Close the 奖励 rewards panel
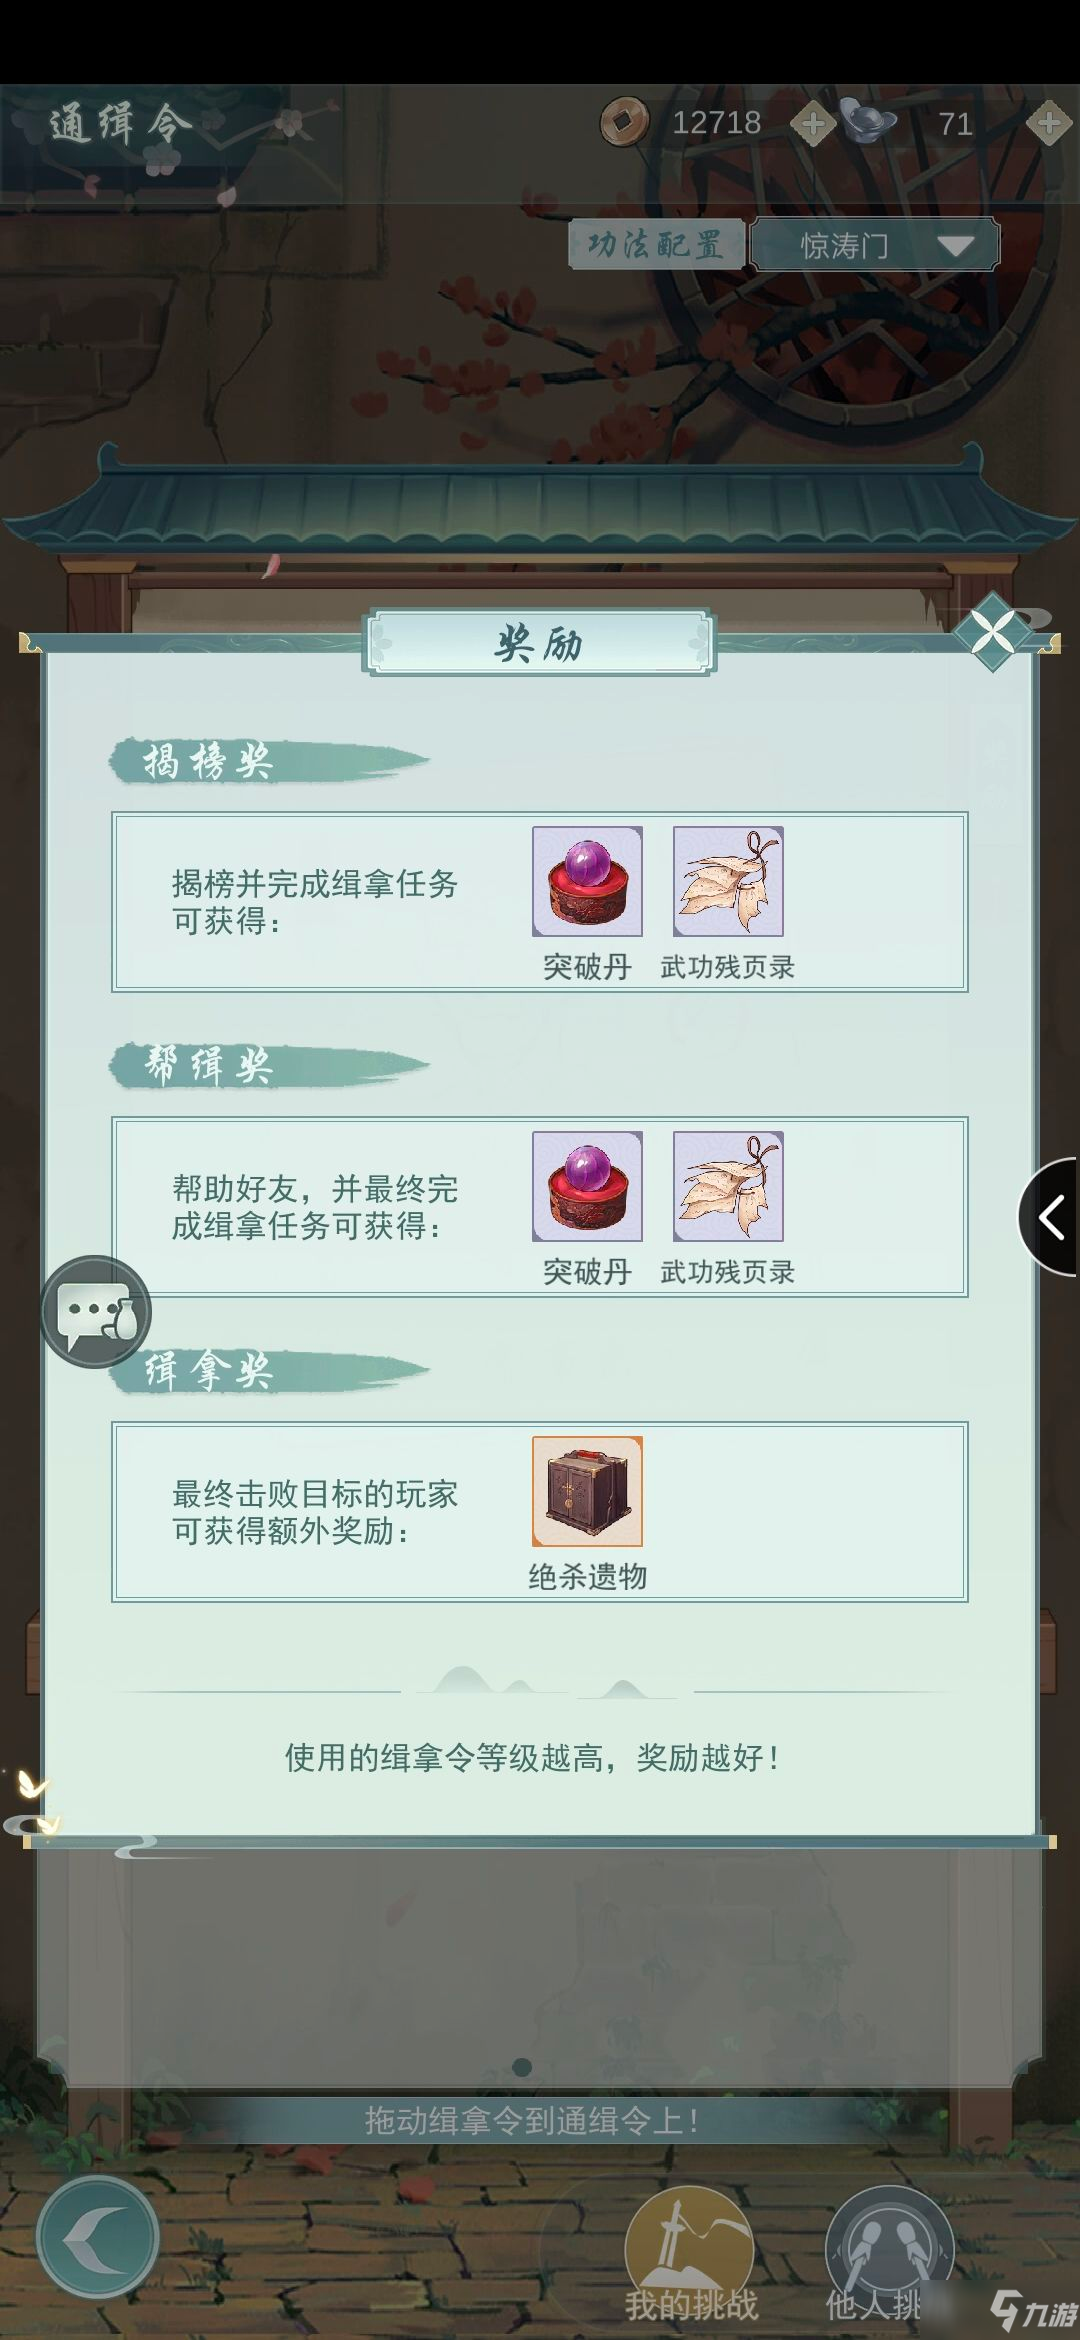 (x=992, y=631)
